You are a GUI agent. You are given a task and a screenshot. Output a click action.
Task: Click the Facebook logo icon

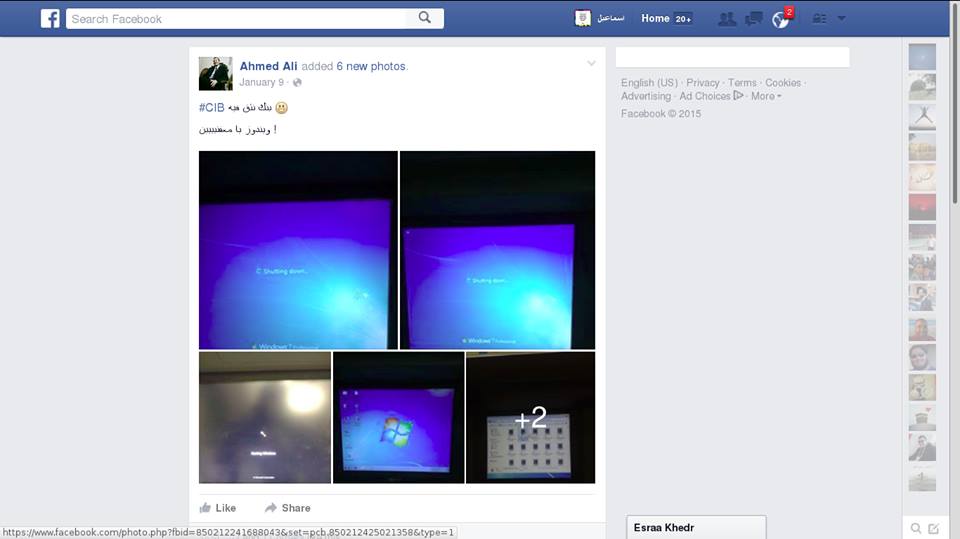point(50,18)
